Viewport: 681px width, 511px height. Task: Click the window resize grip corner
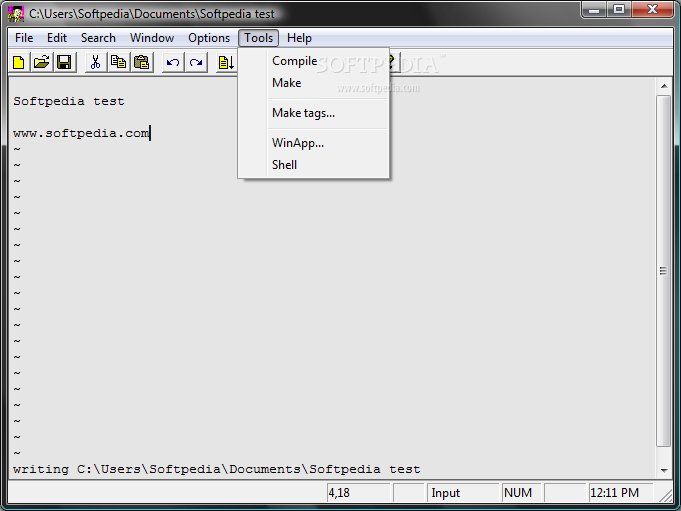tap(666, 496)
